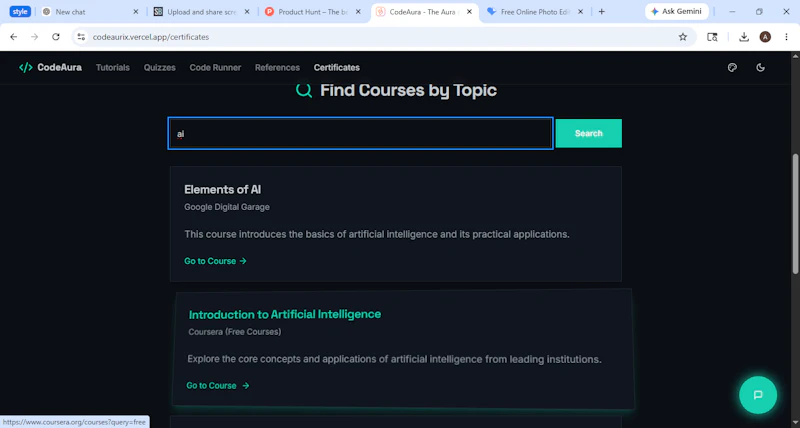Screen dimensions: 800x428
Task: Close the Free Online Photo Editor tab
Action: pyautogui.click(x=580, y=12)
